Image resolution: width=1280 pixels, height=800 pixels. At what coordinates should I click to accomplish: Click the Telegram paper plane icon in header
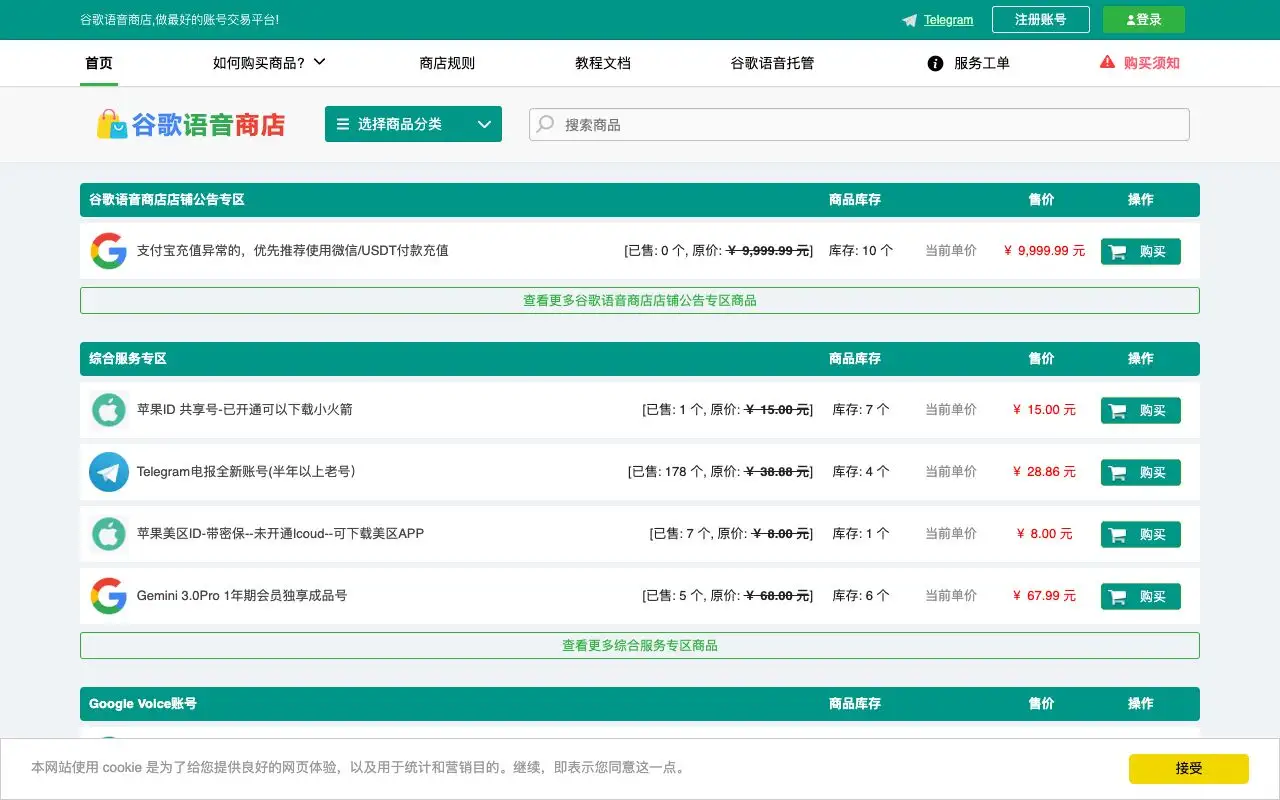[x=909, y=20]
